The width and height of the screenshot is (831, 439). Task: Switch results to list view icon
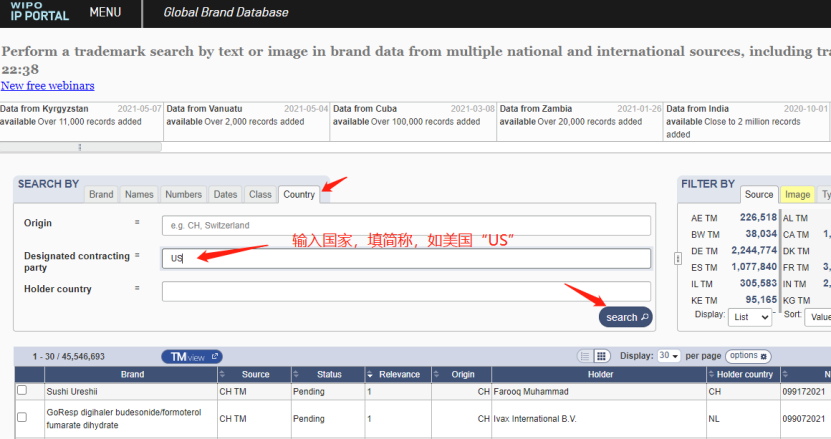[586, 356]
